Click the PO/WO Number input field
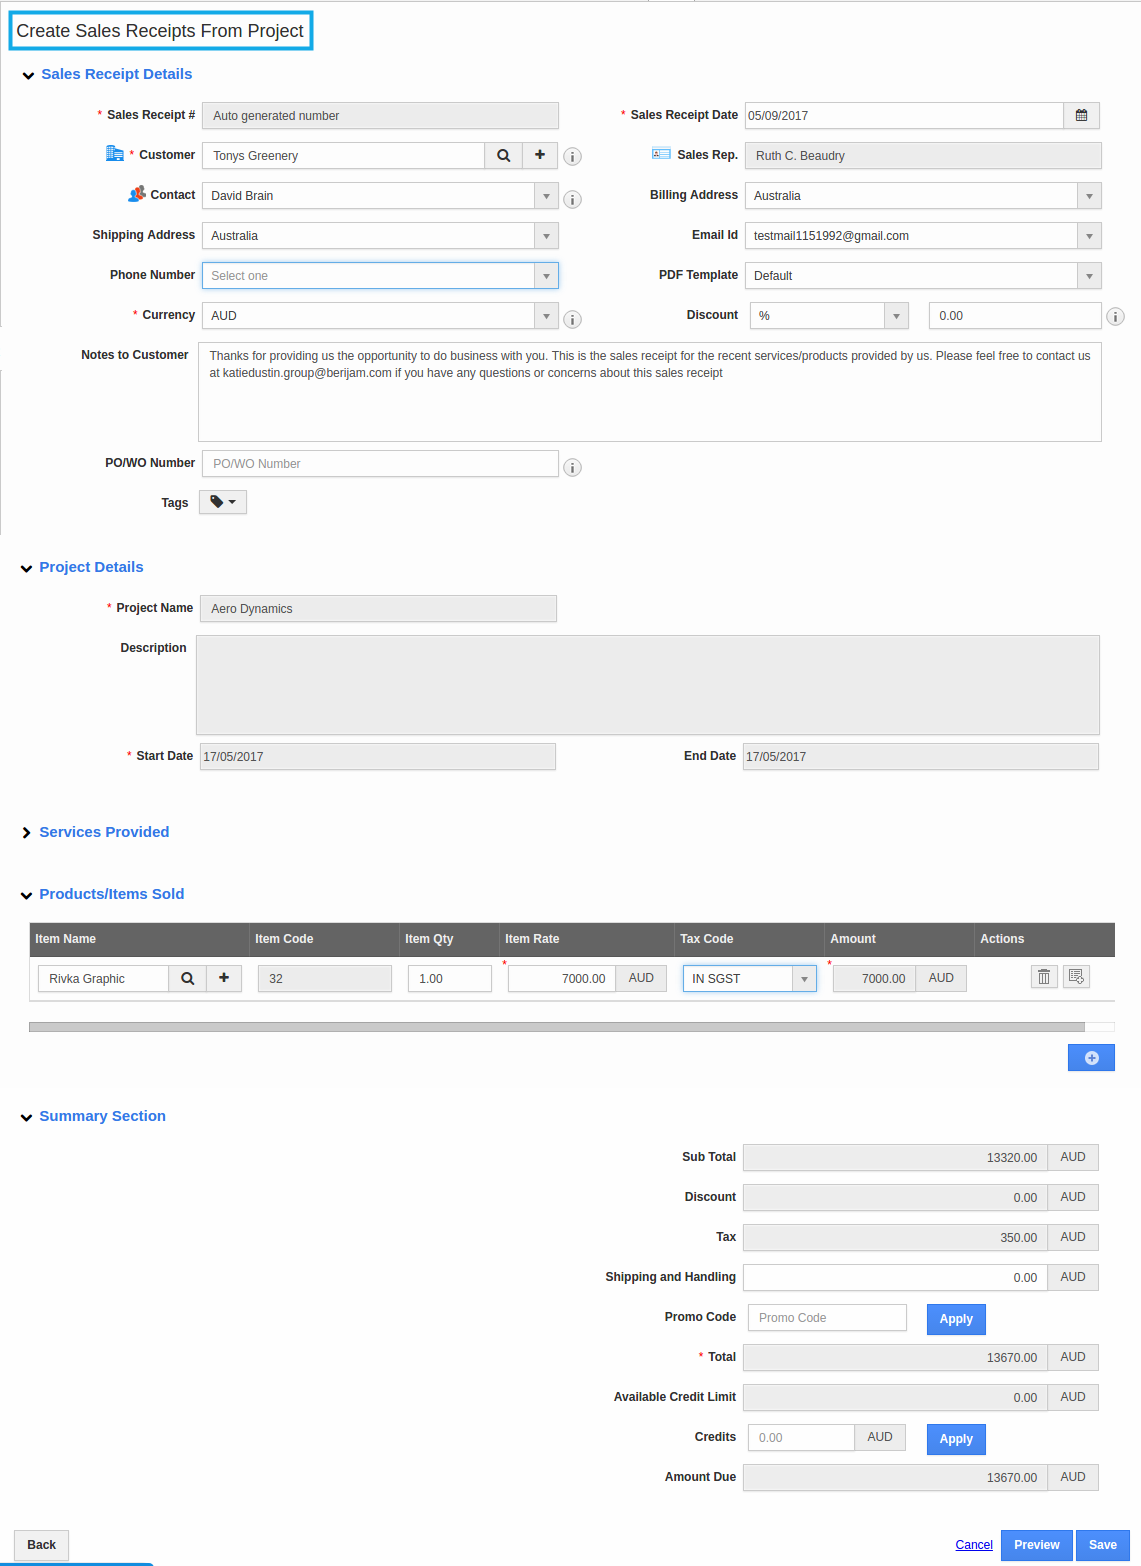The height and width of the screenshot is (1566, 1141). 380,463
